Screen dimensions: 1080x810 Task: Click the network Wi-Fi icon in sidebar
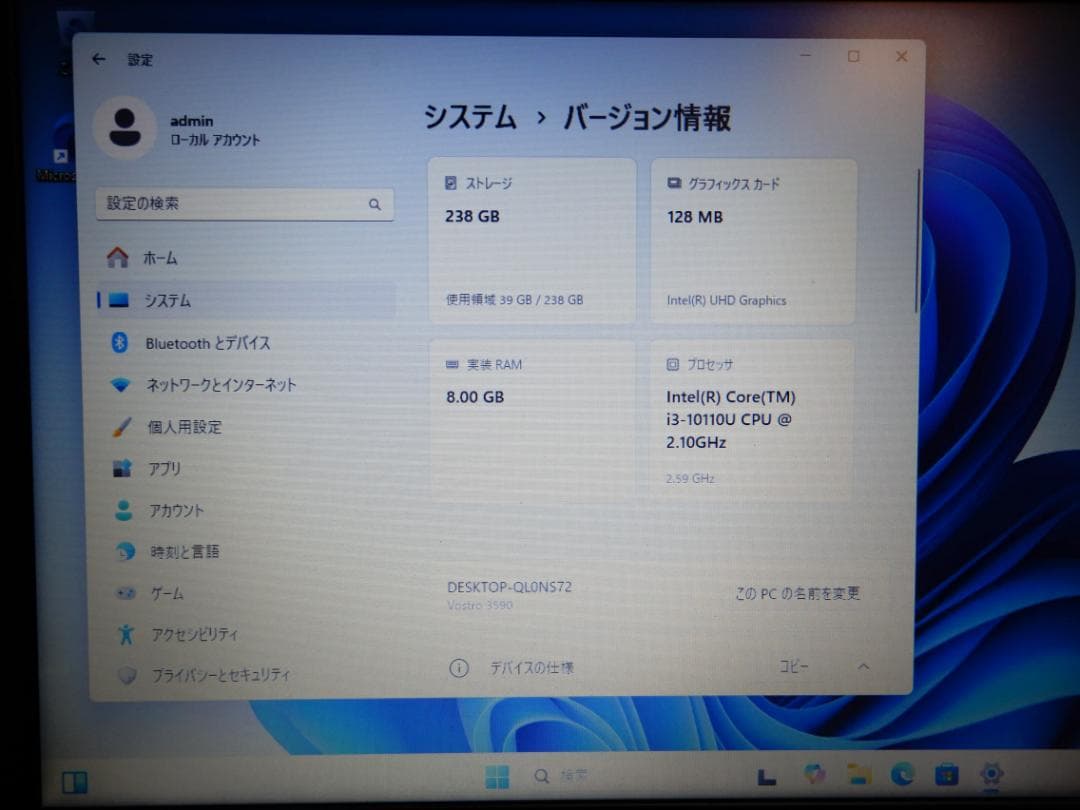coord(121,385)
